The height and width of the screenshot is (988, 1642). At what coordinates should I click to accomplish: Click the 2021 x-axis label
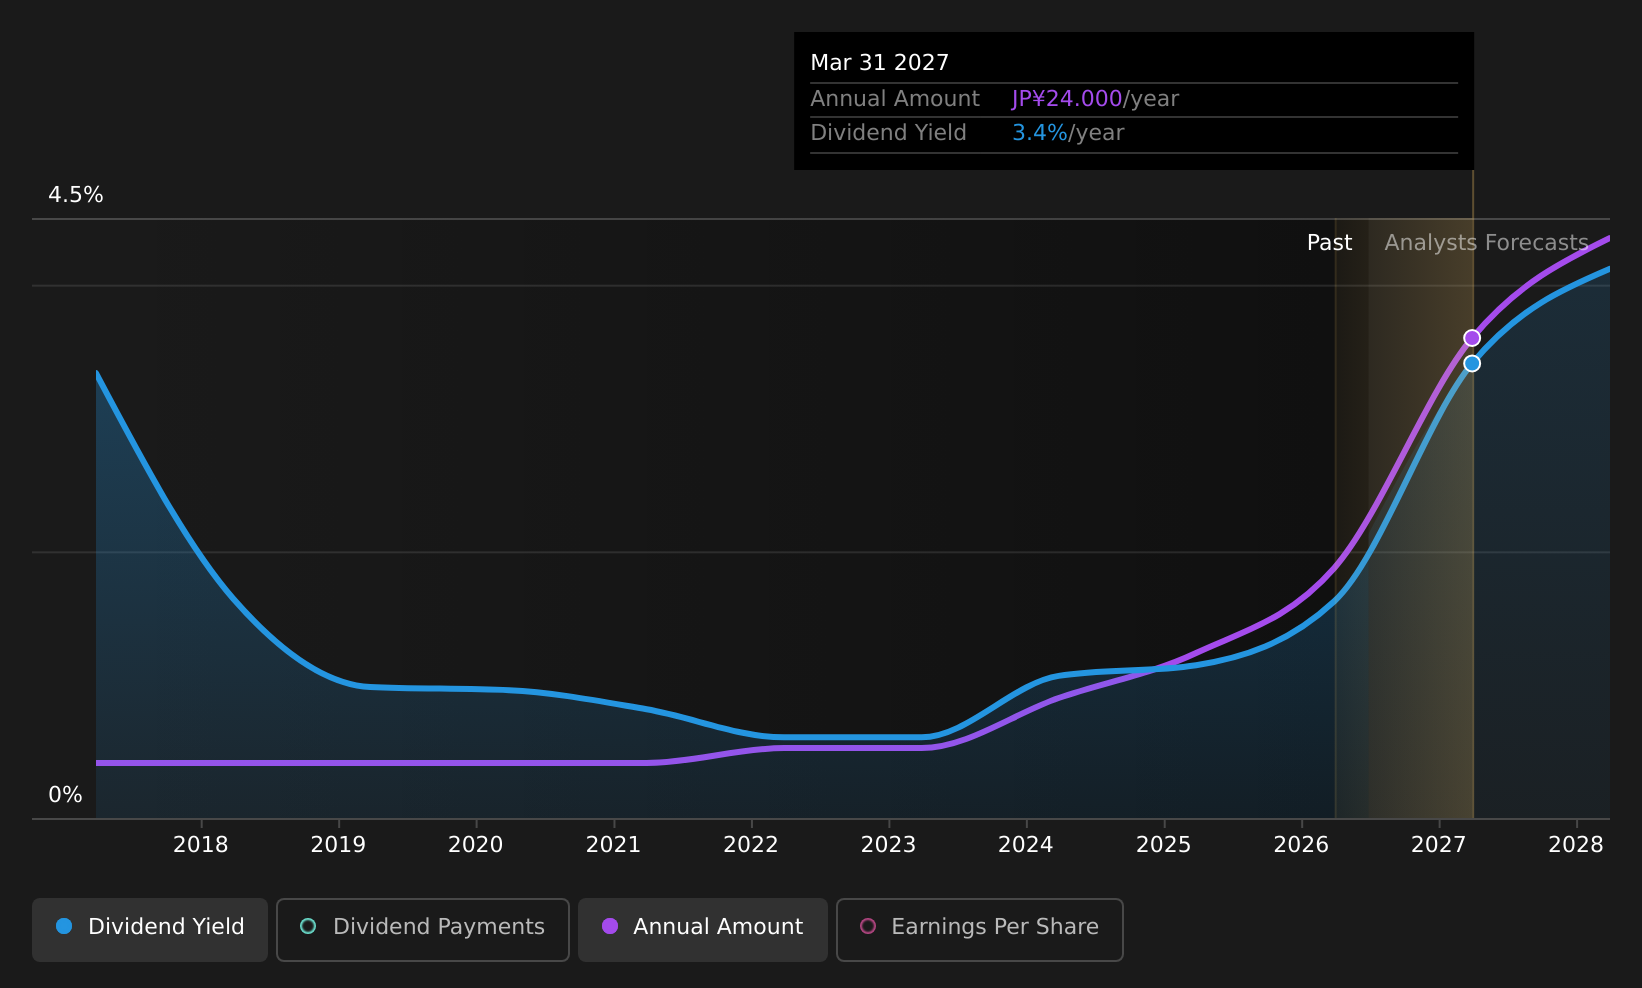pos(613,845)
